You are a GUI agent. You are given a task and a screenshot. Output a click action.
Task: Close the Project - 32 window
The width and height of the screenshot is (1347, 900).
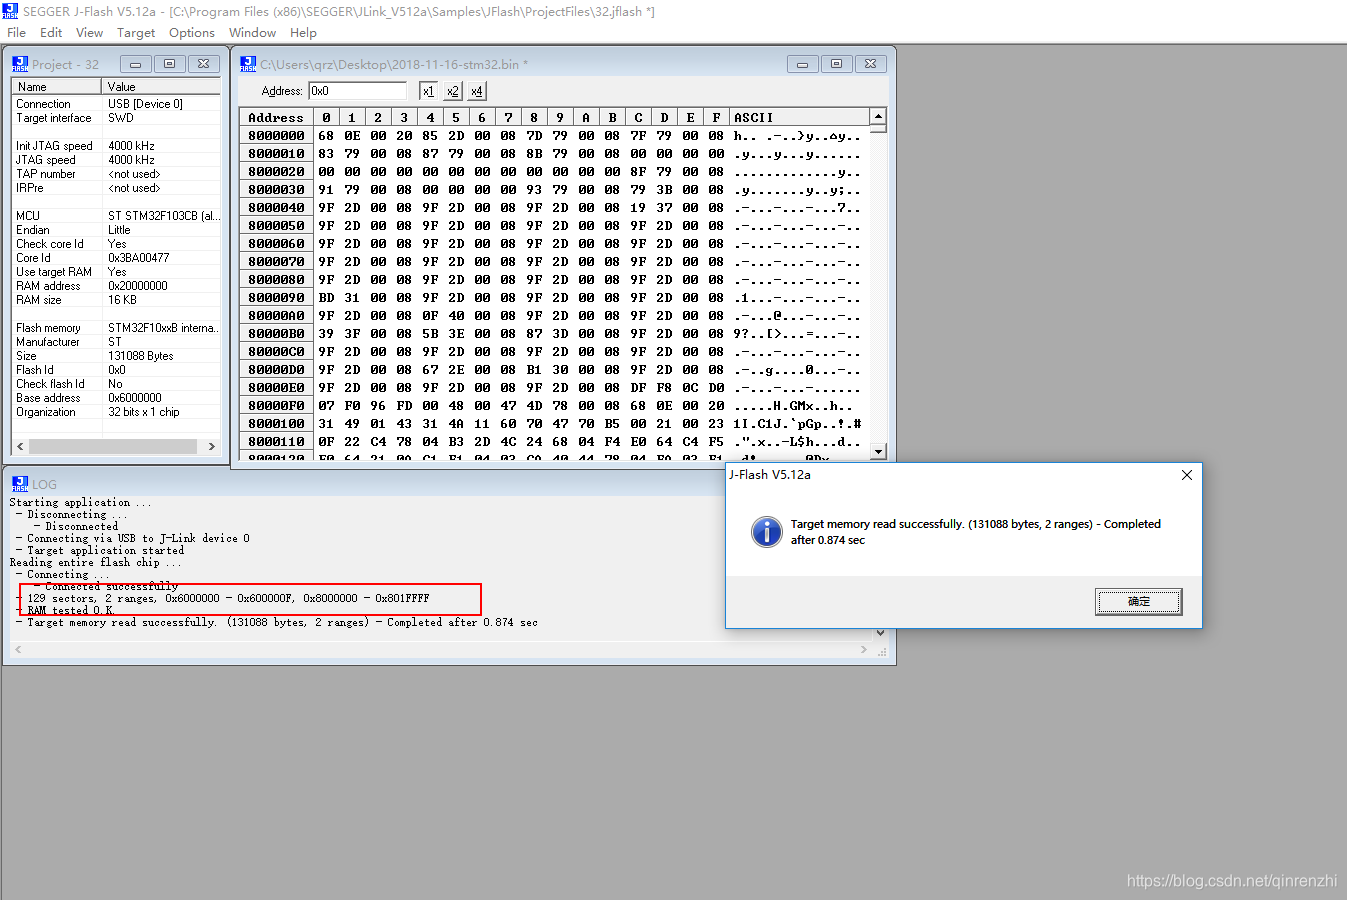(203, 64)
